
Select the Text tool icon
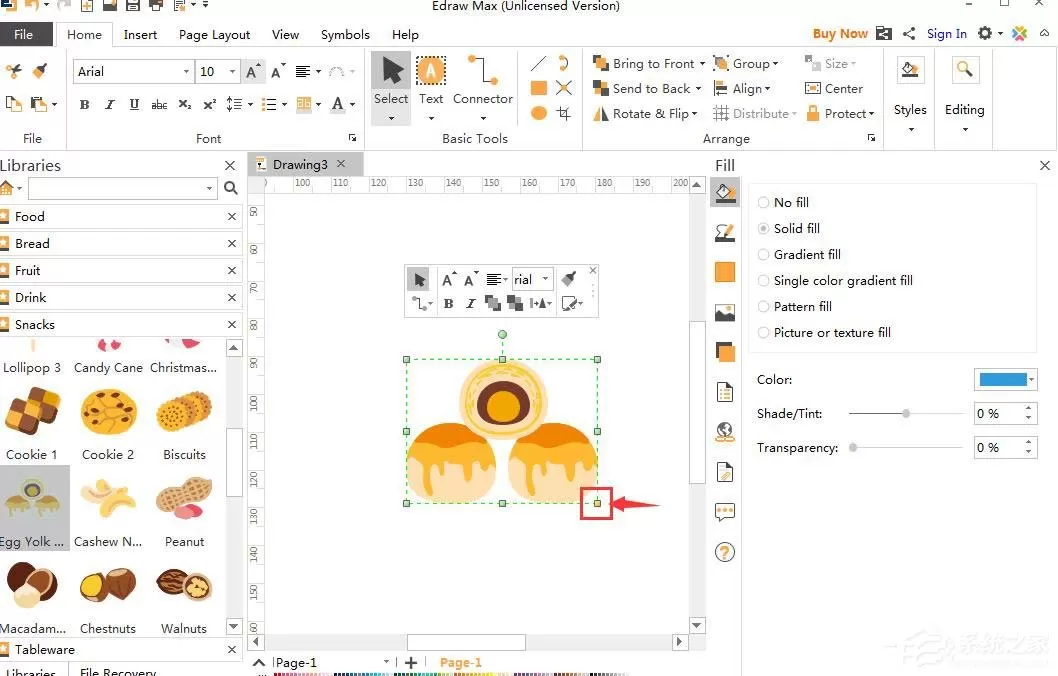[430, 71]
